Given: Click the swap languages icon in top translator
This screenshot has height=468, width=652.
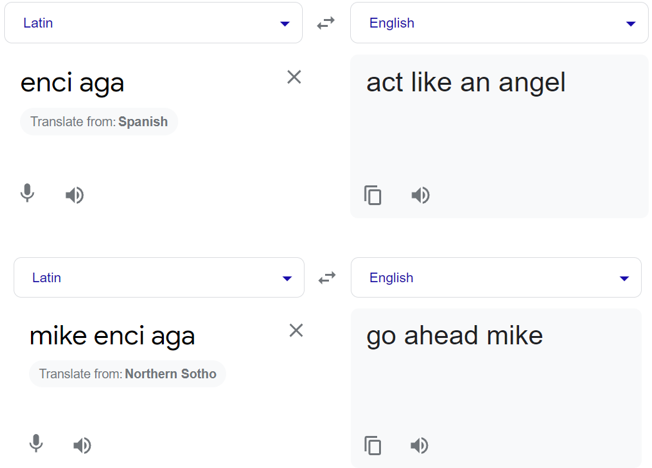Looking at the screenshot, I should [x=326, y=23].
